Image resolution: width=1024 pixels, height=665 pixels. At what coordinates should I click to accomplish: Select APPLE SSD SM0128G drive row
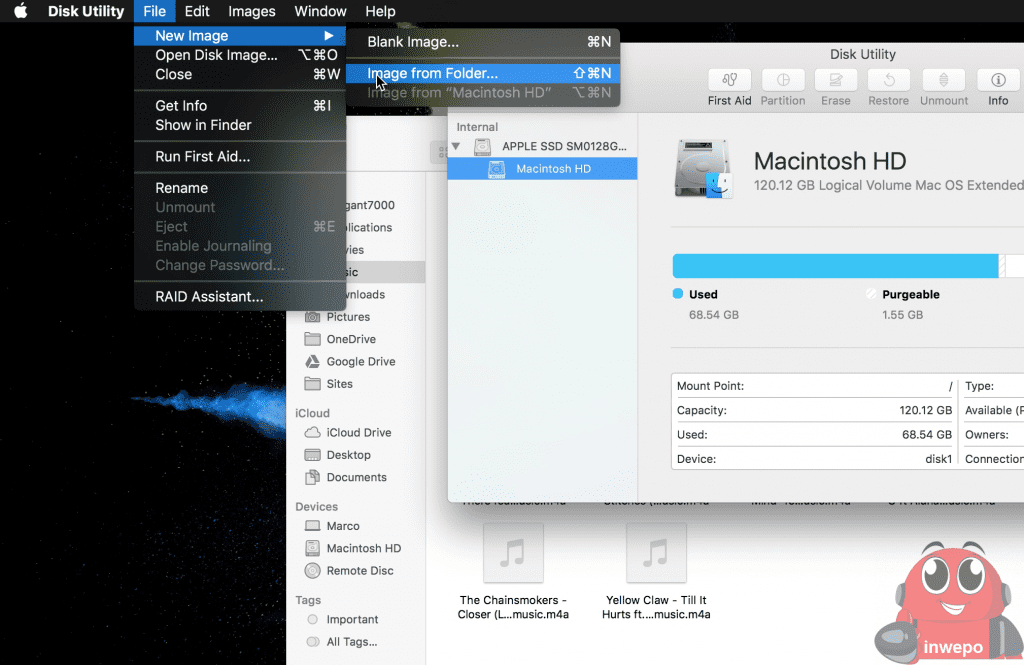point(542,146)
